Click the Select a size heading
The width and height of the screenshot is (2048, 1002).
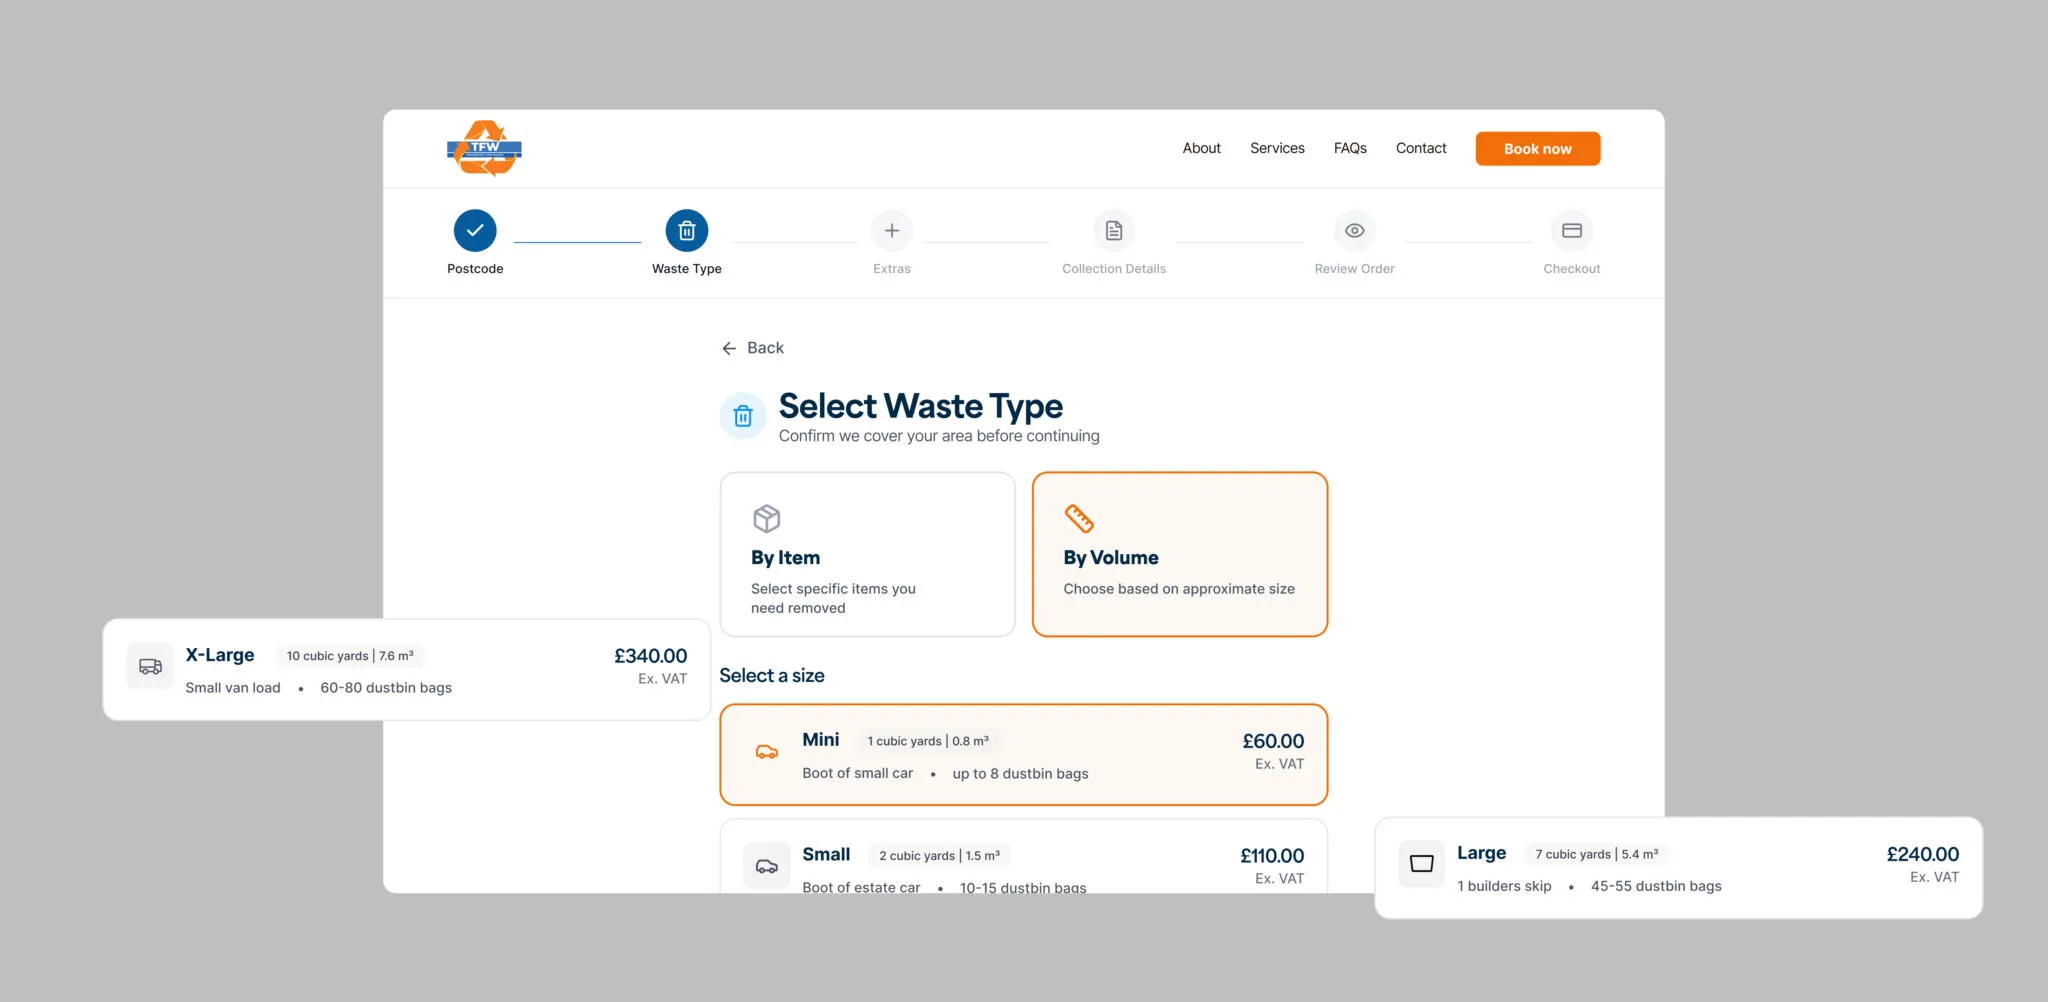[772, 676]
